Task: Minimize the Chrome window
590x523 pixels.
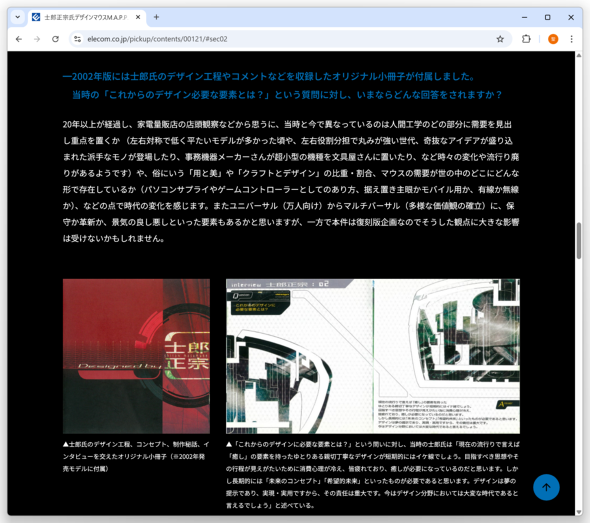Action: click(x=525, y=17)
